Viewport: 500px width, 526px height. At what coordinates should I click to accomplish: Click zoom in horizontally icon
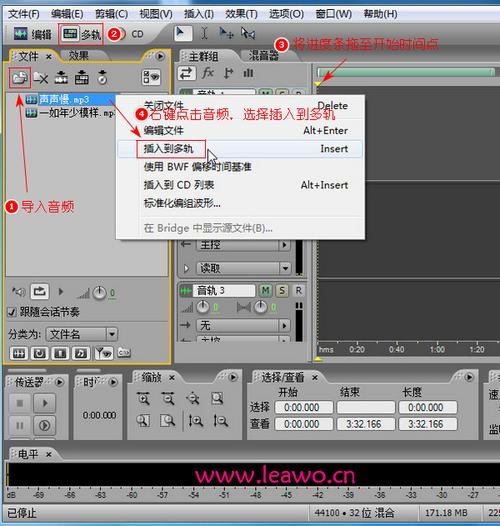coord(143,399)
